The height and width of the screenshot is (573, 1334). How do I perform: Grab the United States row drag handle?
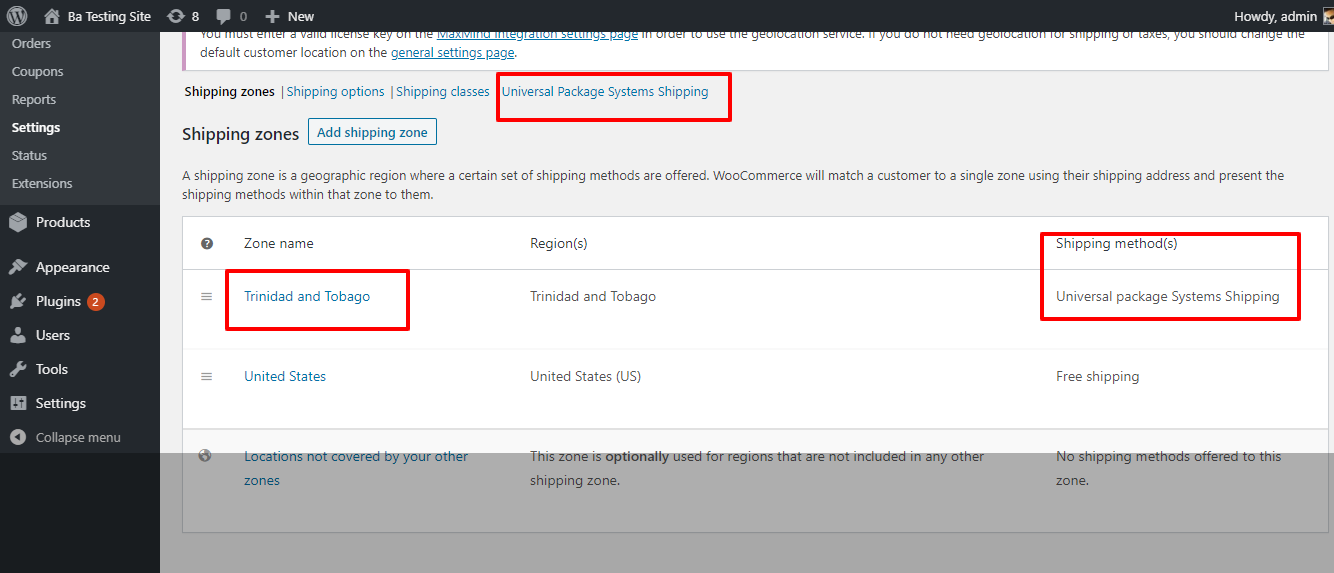pyautogui.click(x=207, y=377)
